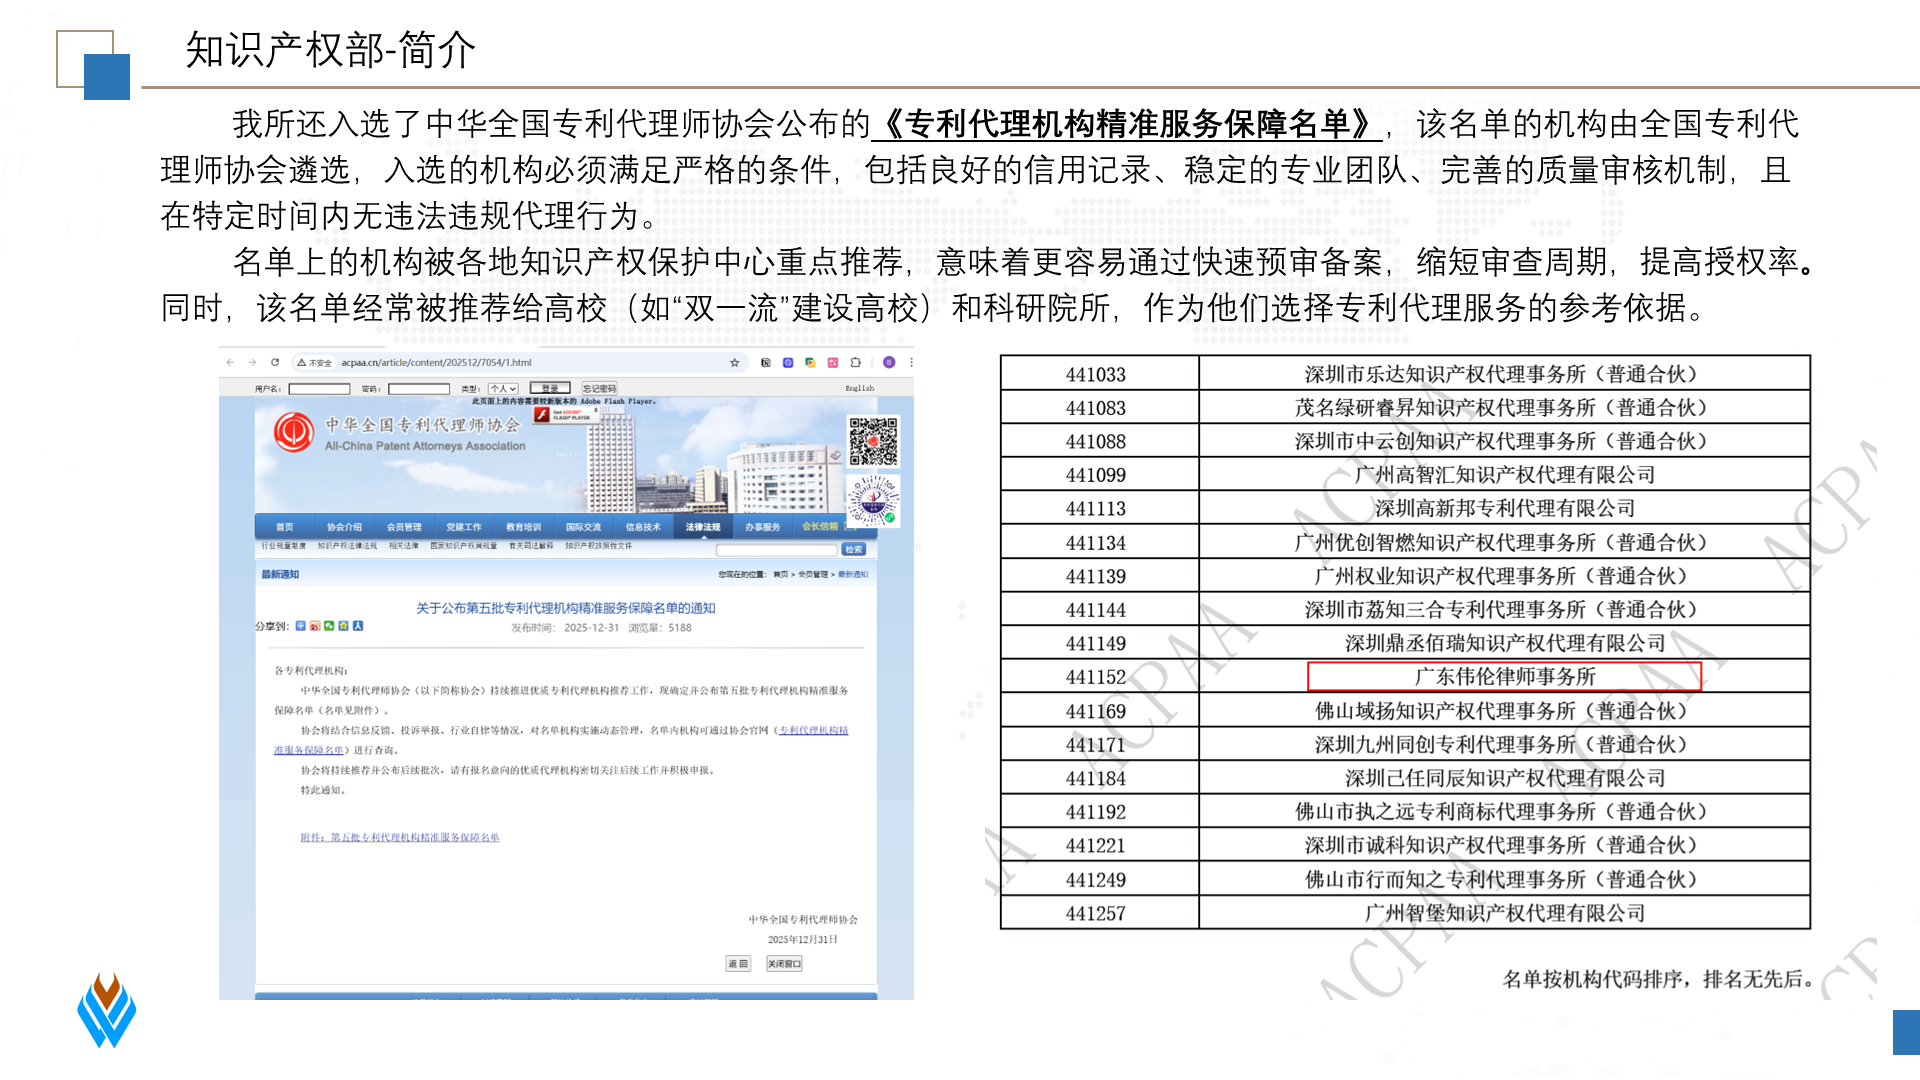The height and width of the screenshot is (1080, 1920).
Task: Share to Weibo via red icon
Action: coord(315,626)
